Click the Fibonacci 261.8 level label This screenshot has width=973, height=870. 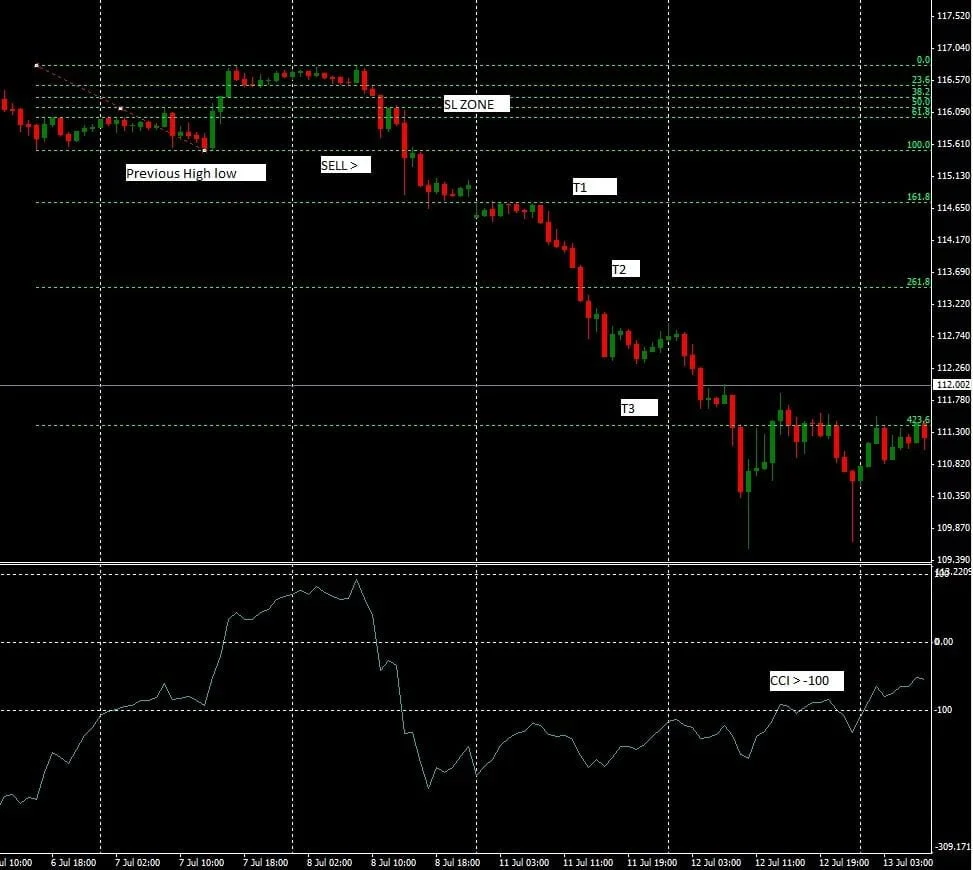[x=918, y=282]
